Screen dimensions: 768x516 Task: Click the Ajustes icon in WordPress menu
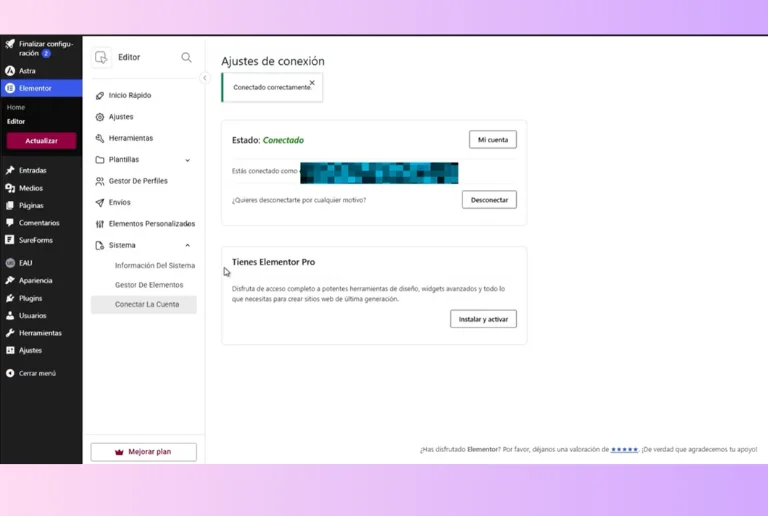(x=10, y=351)
